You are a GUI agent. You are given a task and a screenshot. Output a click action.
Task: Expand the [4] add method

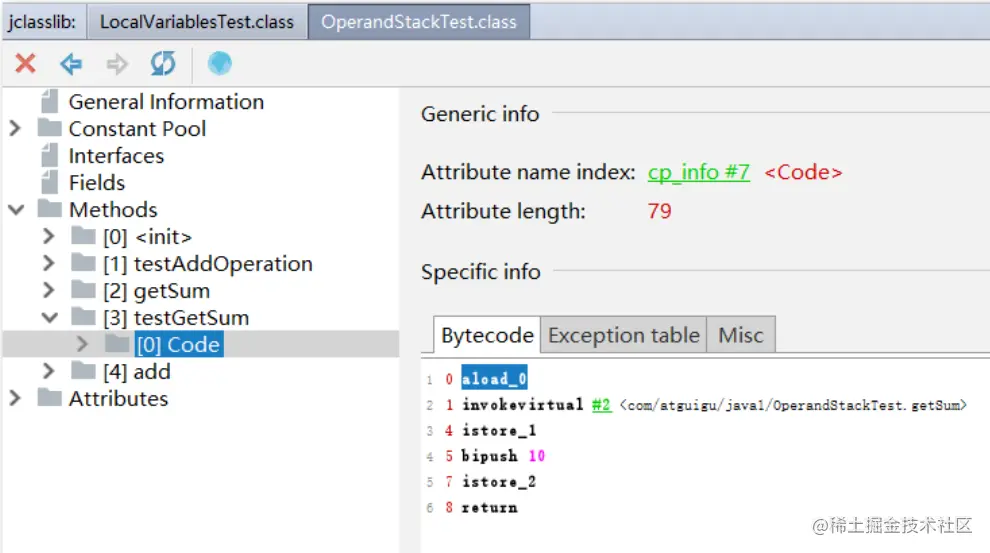[x=49, y=371]
